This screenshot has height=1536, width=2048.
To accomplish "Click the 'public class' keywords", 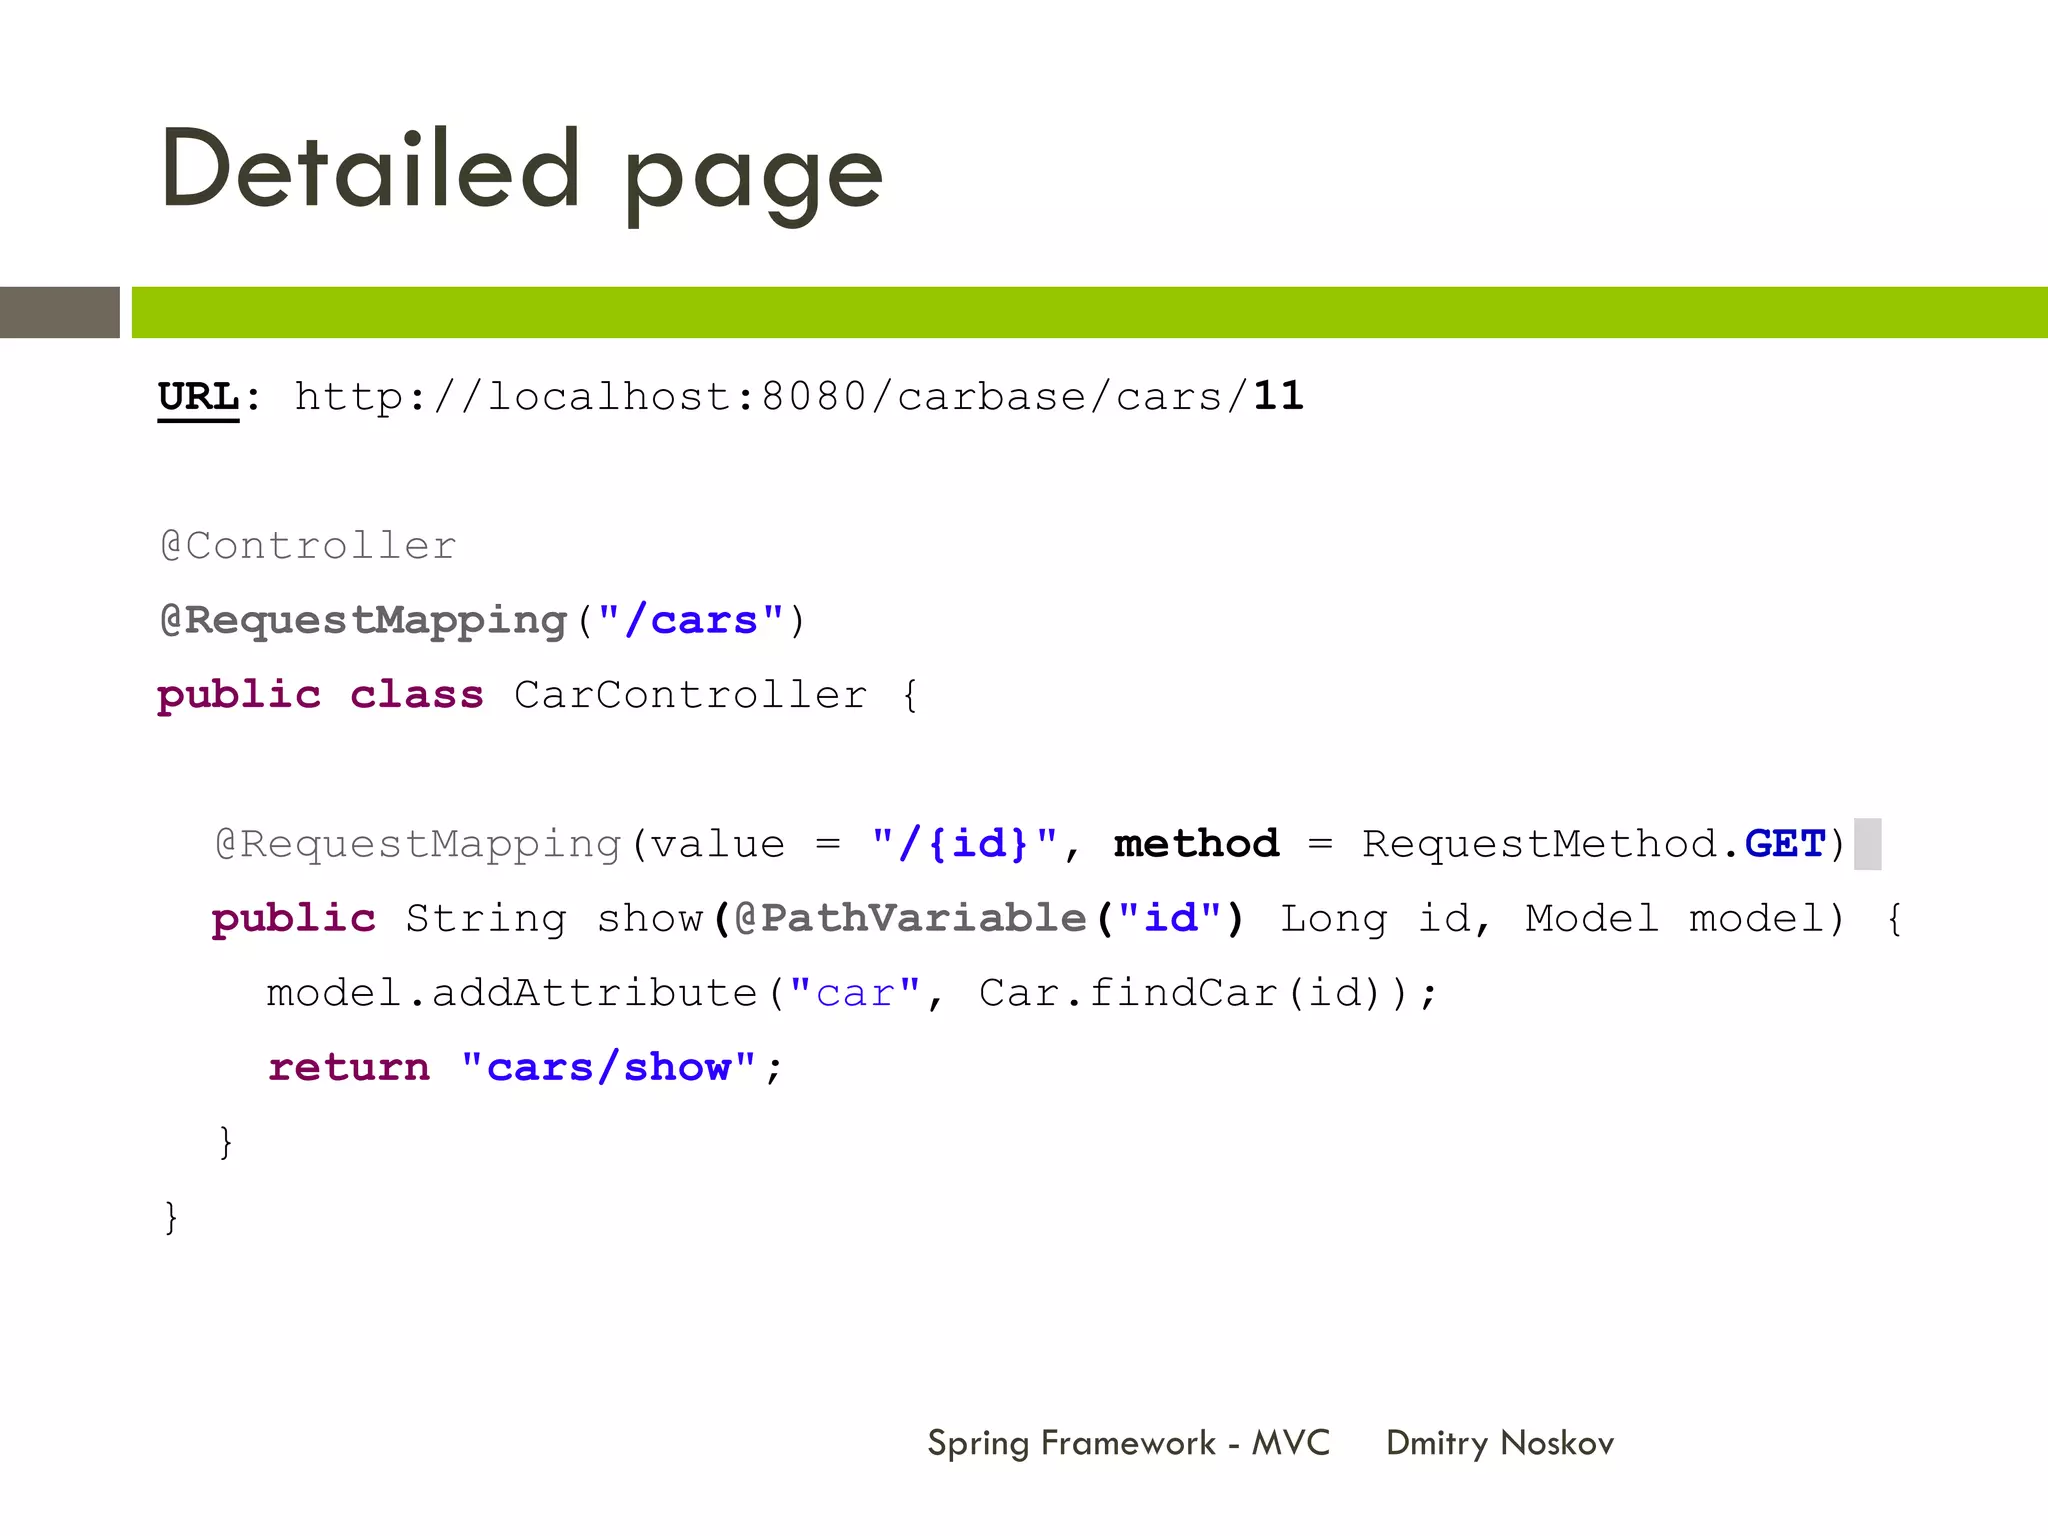I will [320, 695].
